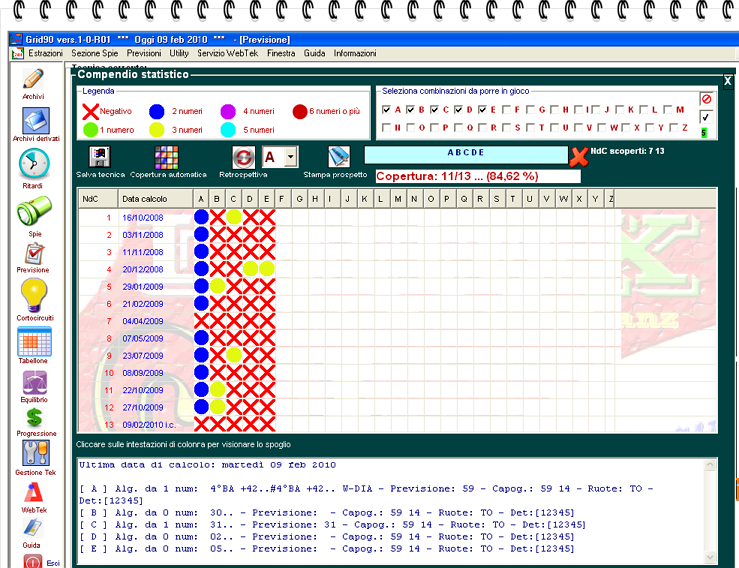Viewport: 739px width, 568px height.
Task: Open the Utility menu
Action: click(179, 53)
